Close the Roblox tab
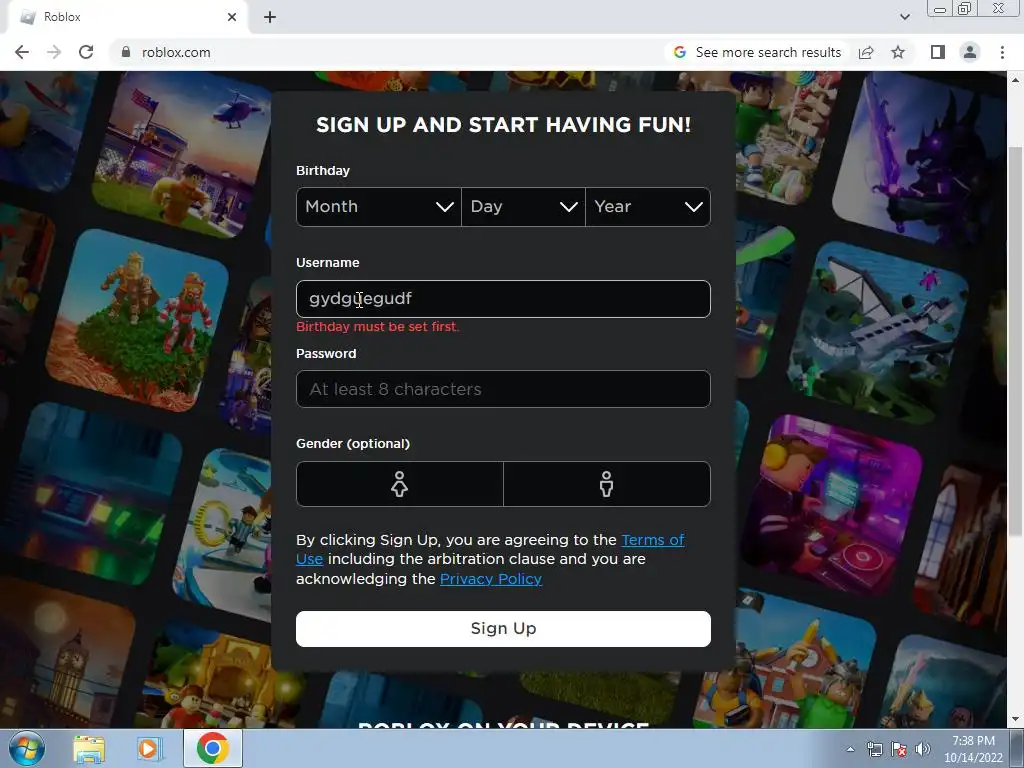 [232, 18]
